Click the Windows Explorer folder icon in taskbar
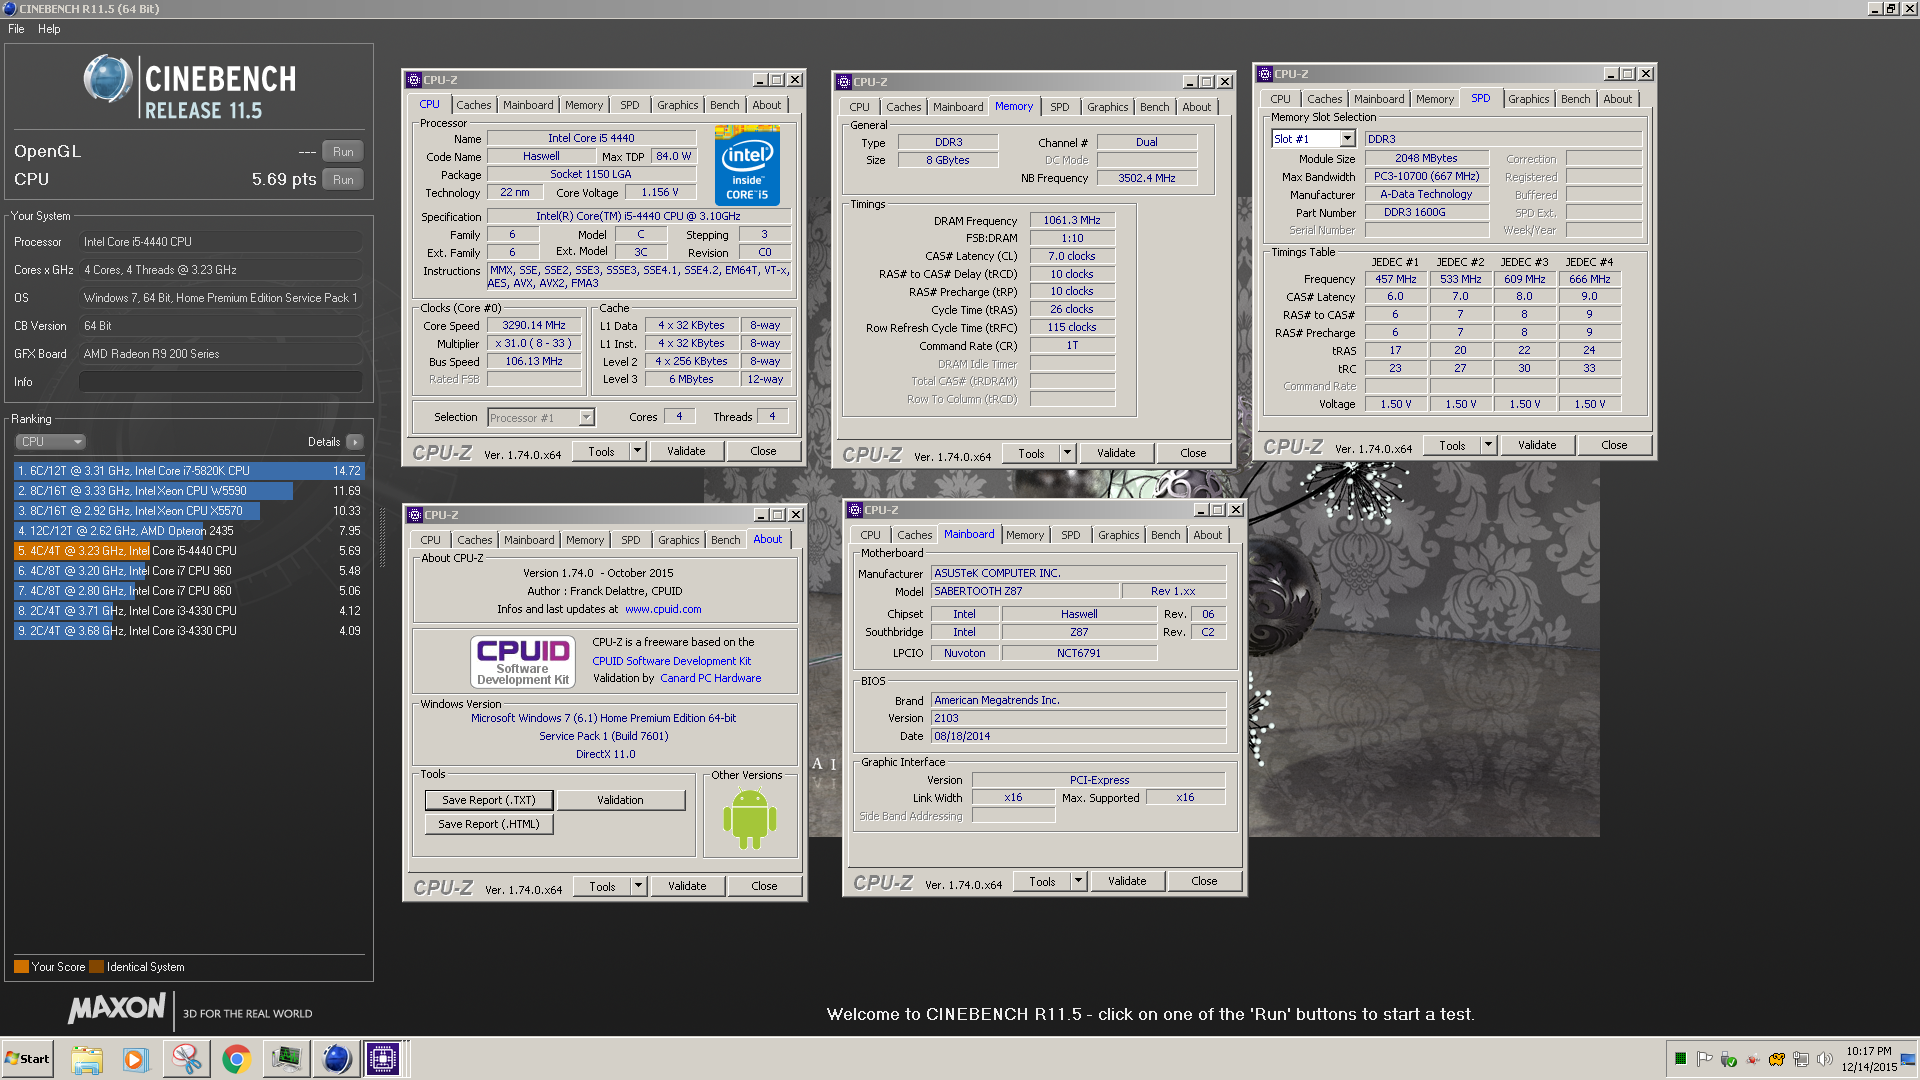The width and height of the screenshot is (1920, 1080). coord(87,1059)
